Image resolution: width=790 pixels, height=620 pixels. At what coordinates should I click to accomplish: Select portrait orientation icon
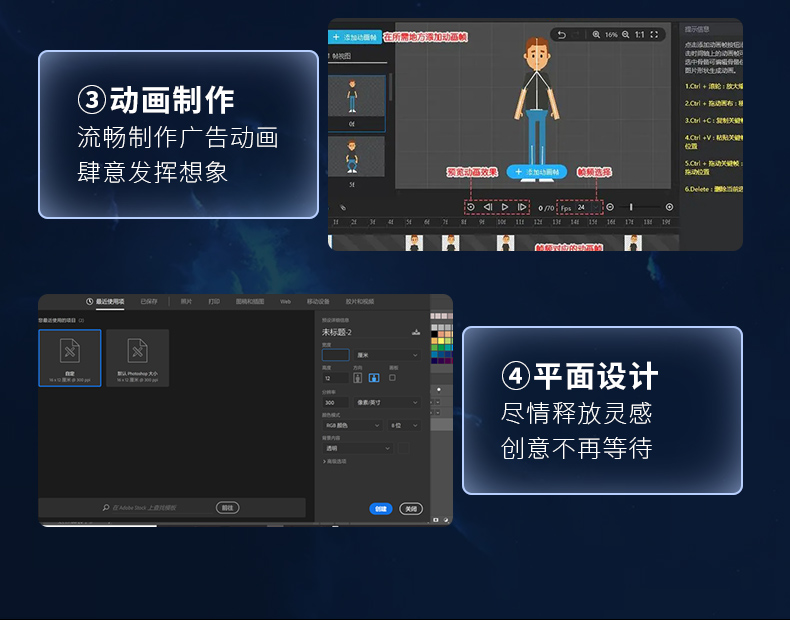[358, 378]
